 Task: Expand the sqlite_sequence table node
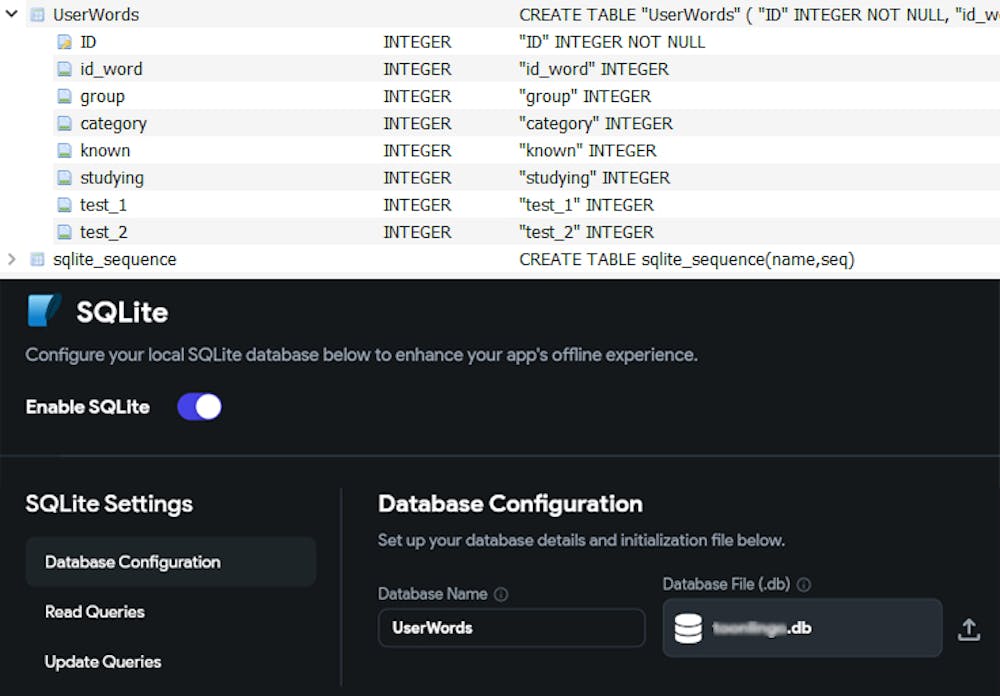click(11, 259)
